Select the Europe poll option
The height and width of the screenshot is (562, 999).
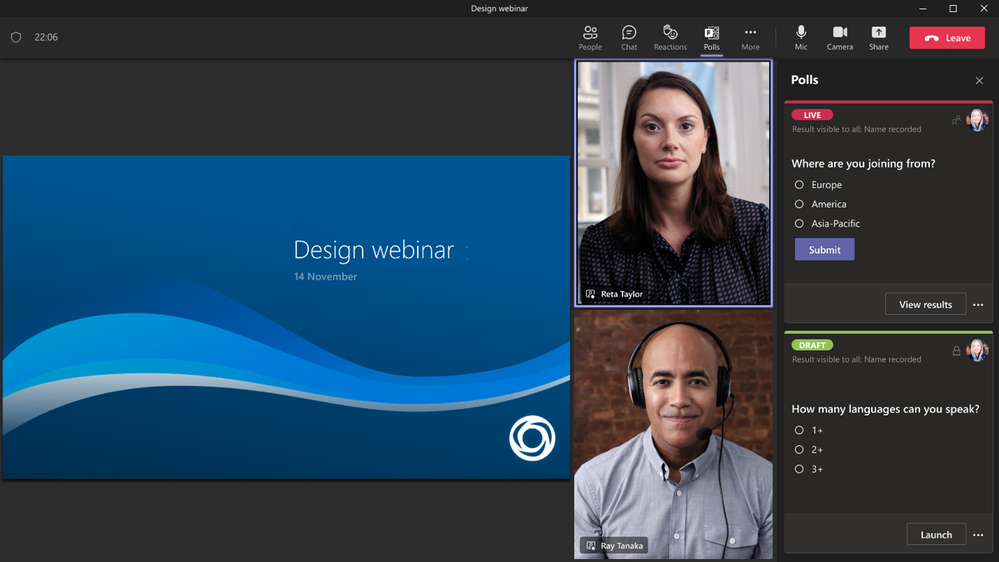pos(799,185)
